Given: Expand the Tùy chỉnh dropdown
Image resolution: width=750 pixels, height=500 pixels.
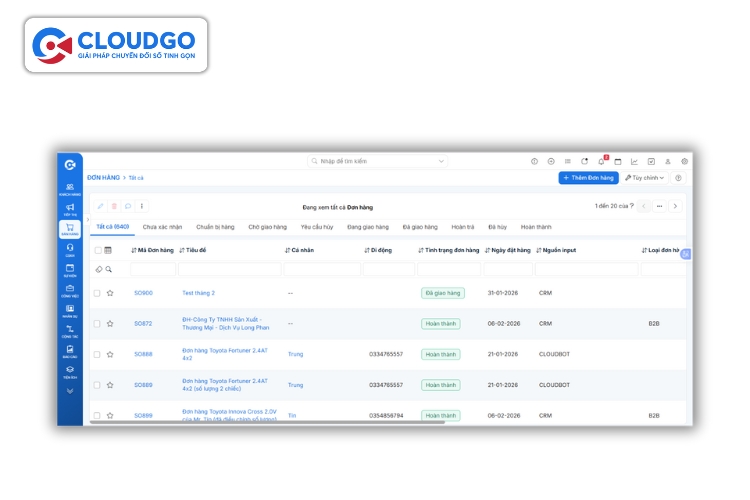Looking at the screenshot, I should click(x=645, y=178).
